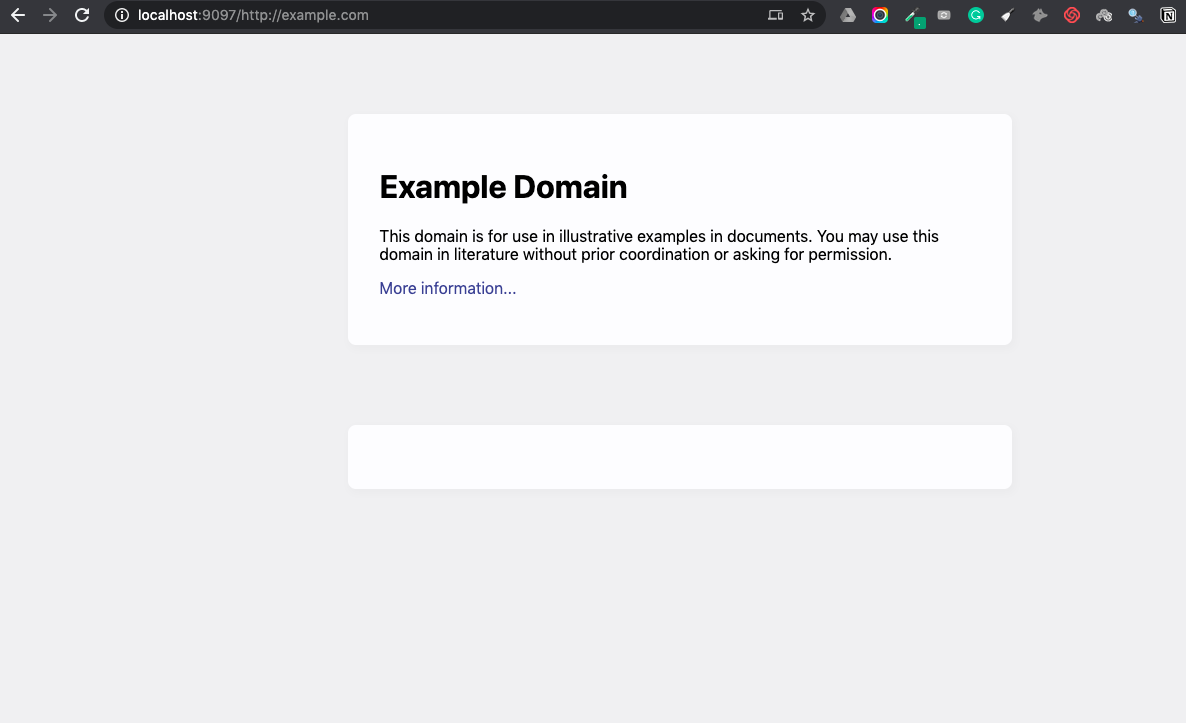Click the forward navigation arrow
This screenshot has height=723, width=1186.
pyautogui.click(x=49, y=15)
